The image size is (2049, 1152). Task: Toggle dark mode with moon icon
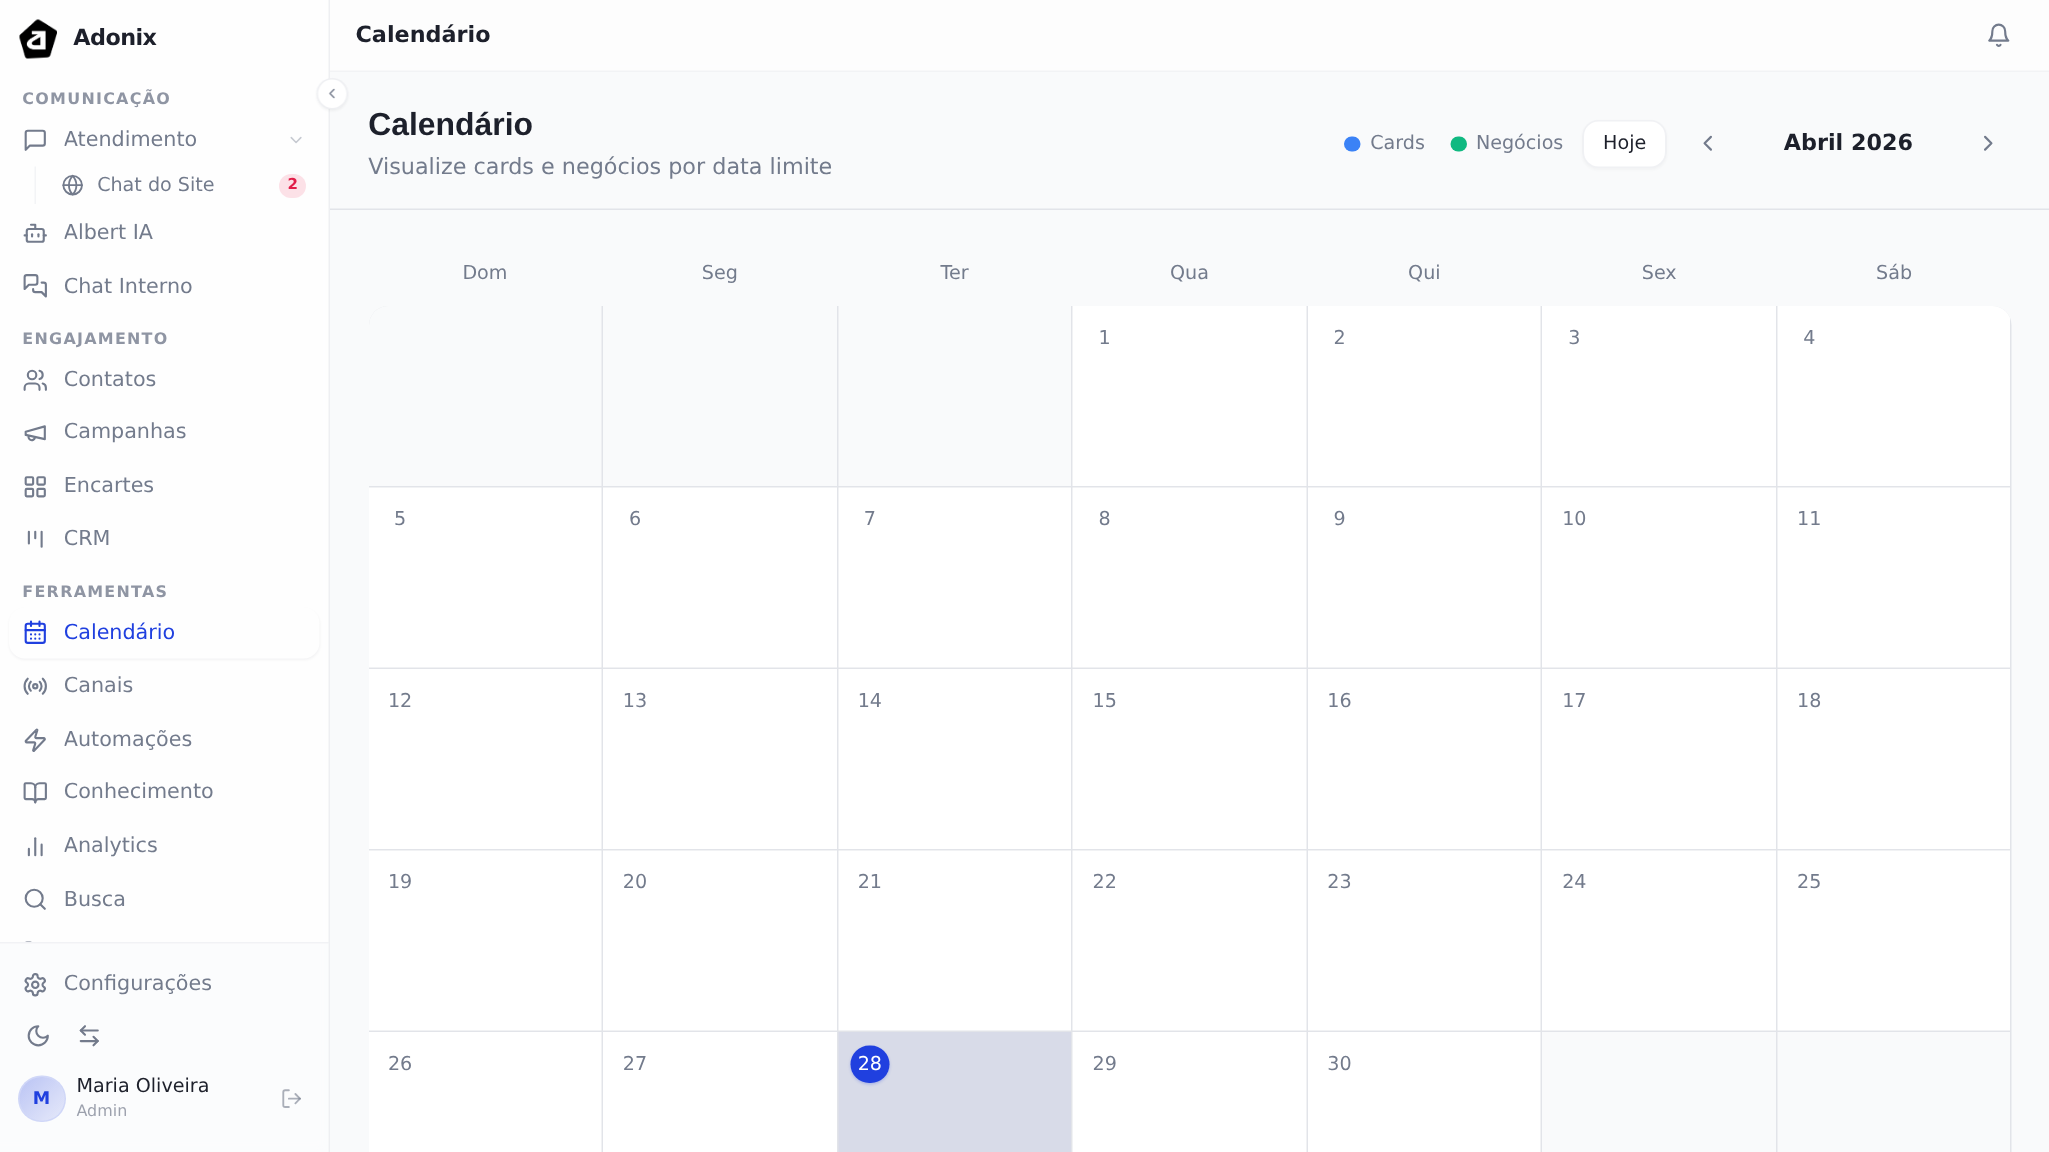[x=38, y=1036]
